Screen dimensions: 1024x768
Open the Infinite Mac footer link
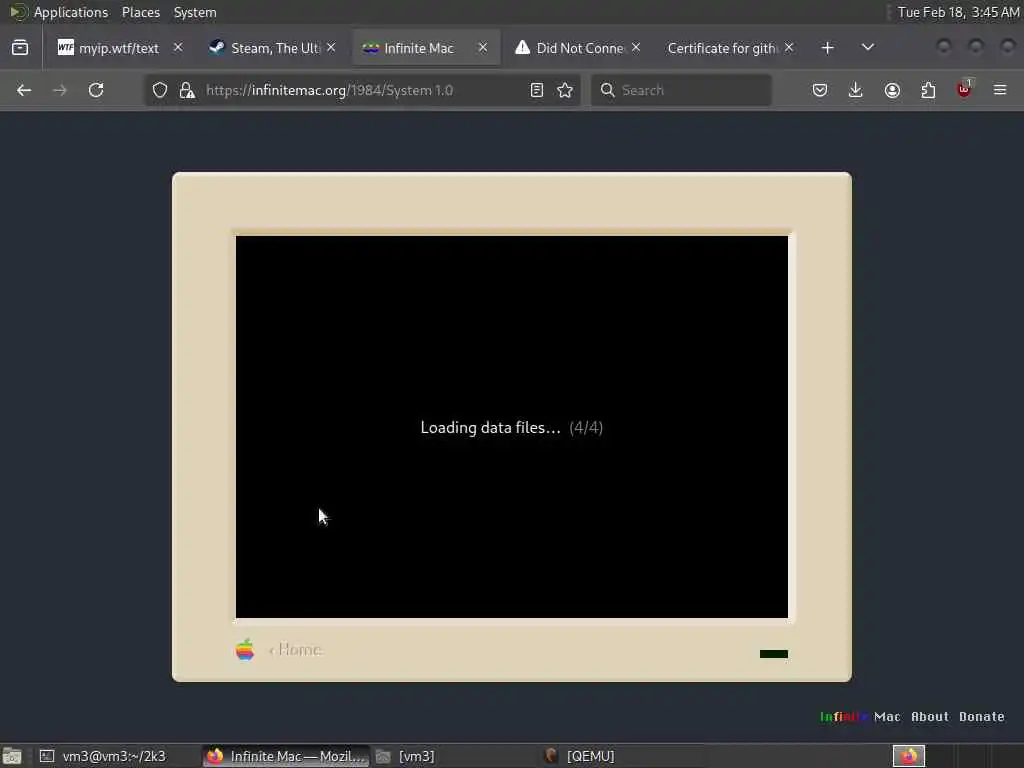(x=860, y=716)
